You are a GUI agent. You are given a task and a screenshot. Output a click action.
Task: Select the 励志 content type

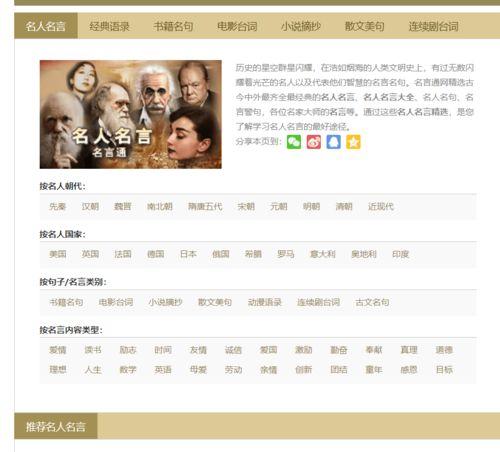[128, 350]
